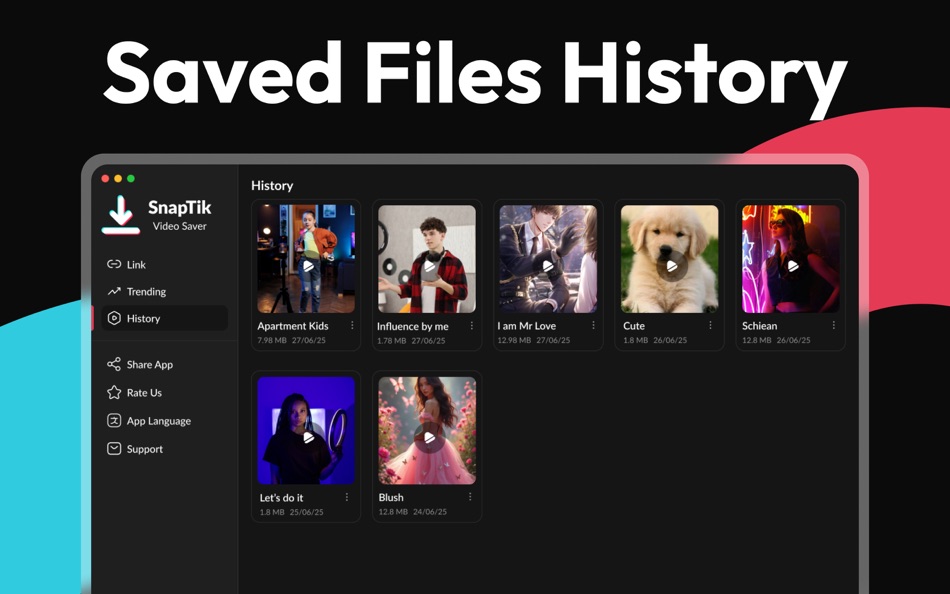
Task: Open more options for Apartment Kids
Action: (352, 325)
